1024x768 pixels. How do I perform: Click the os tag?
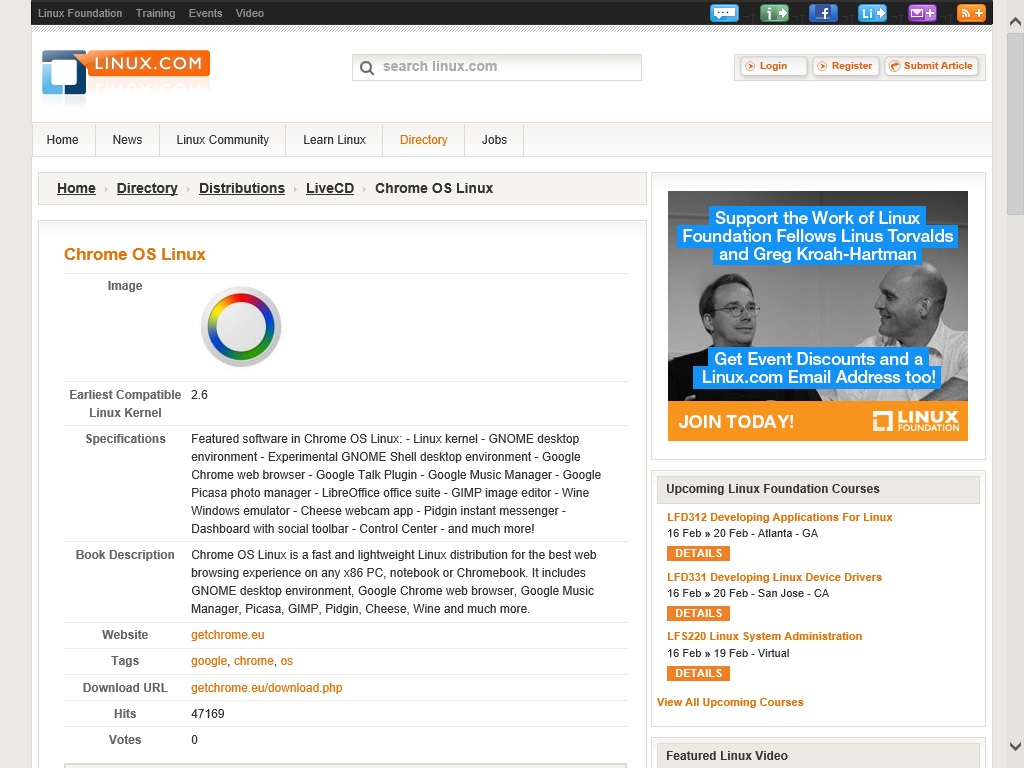(287, 661)
